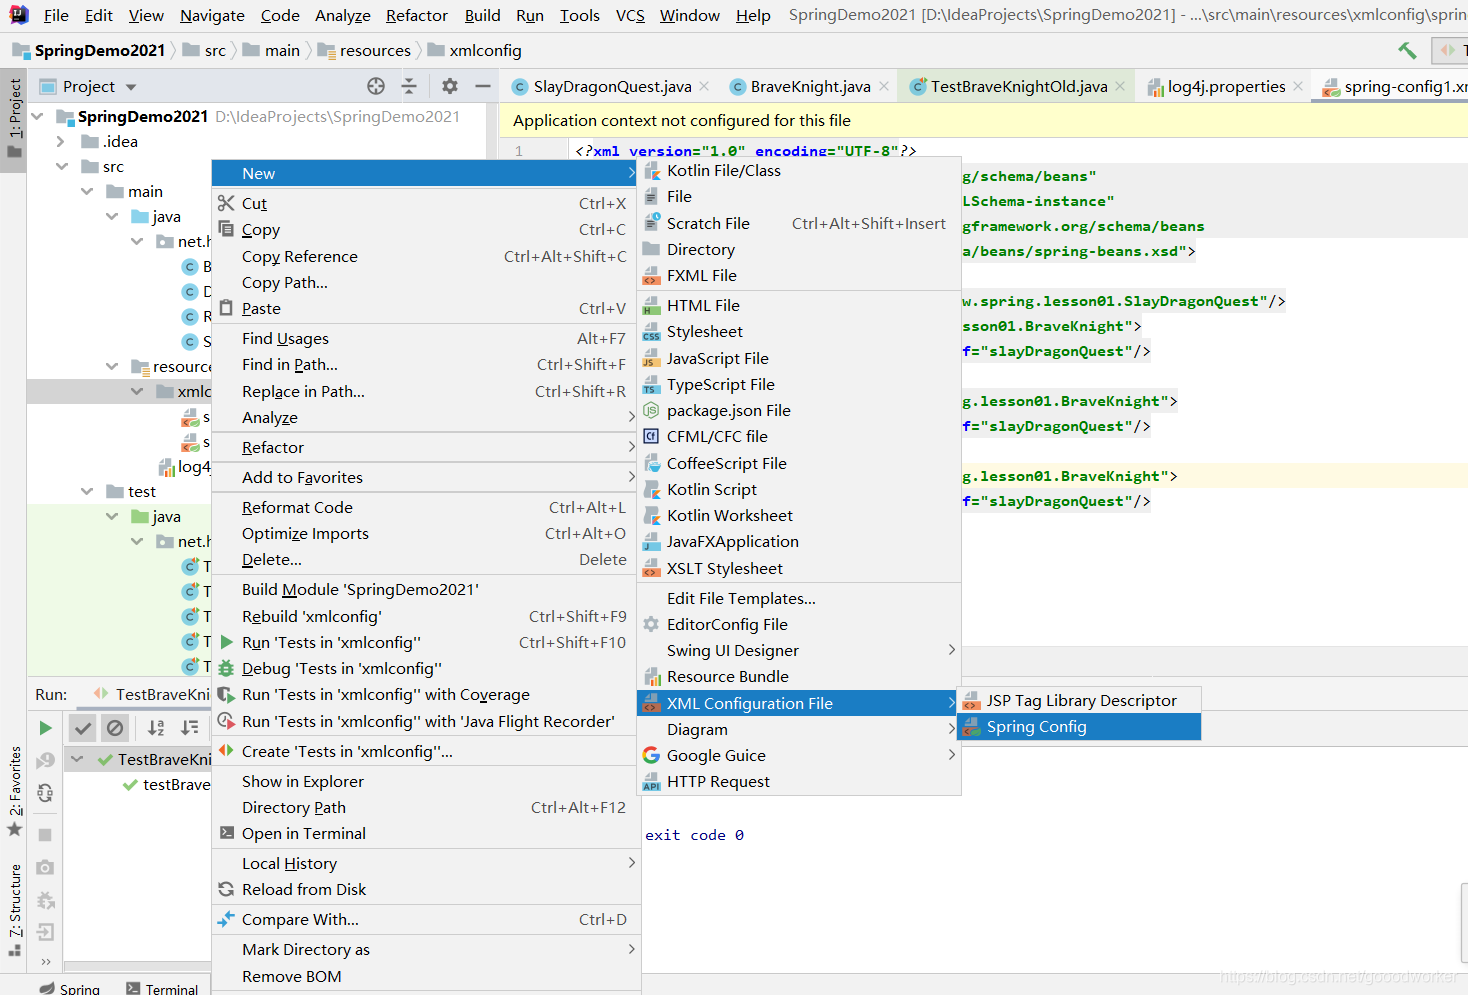Screen dimensions: 1468x995
Task: Click the Compare With icon
Action: 226,919
